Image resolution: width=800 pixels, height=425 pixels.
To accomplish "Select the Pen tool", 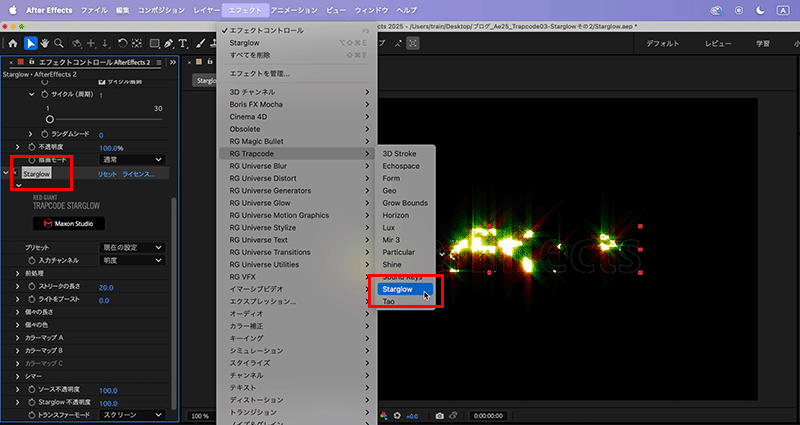I will (169, 43).
